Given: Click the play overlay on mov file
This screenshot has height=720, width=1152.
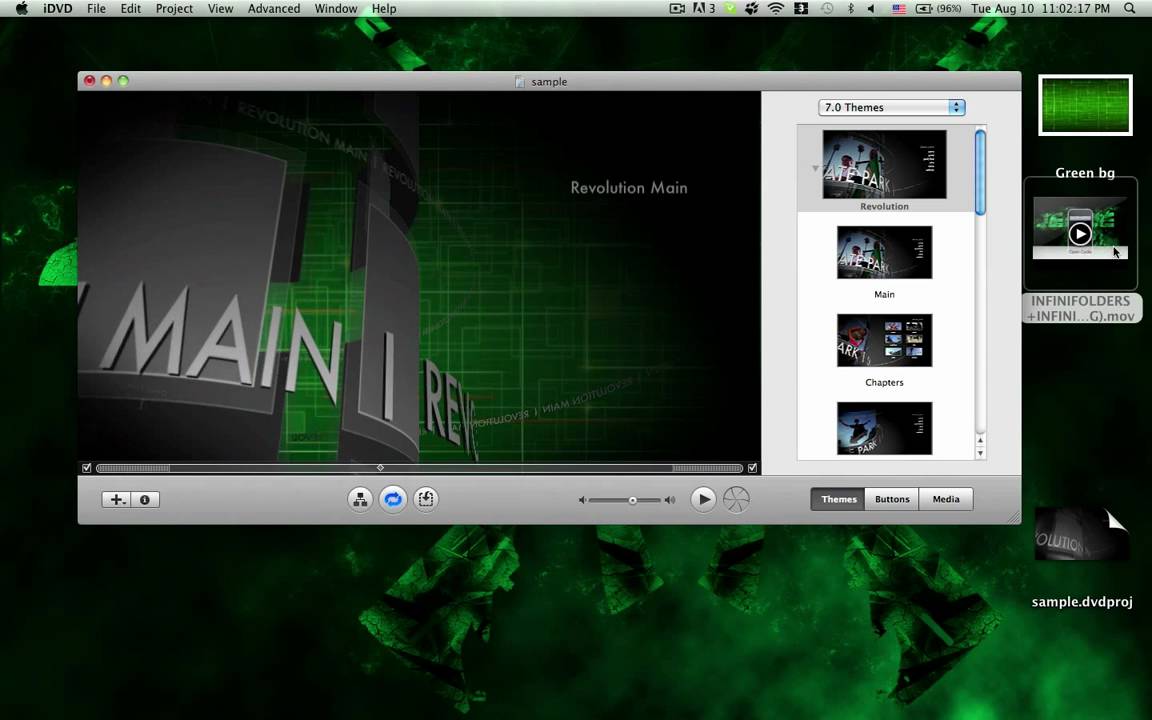Looking at the screenshot, I should 1080,234.
